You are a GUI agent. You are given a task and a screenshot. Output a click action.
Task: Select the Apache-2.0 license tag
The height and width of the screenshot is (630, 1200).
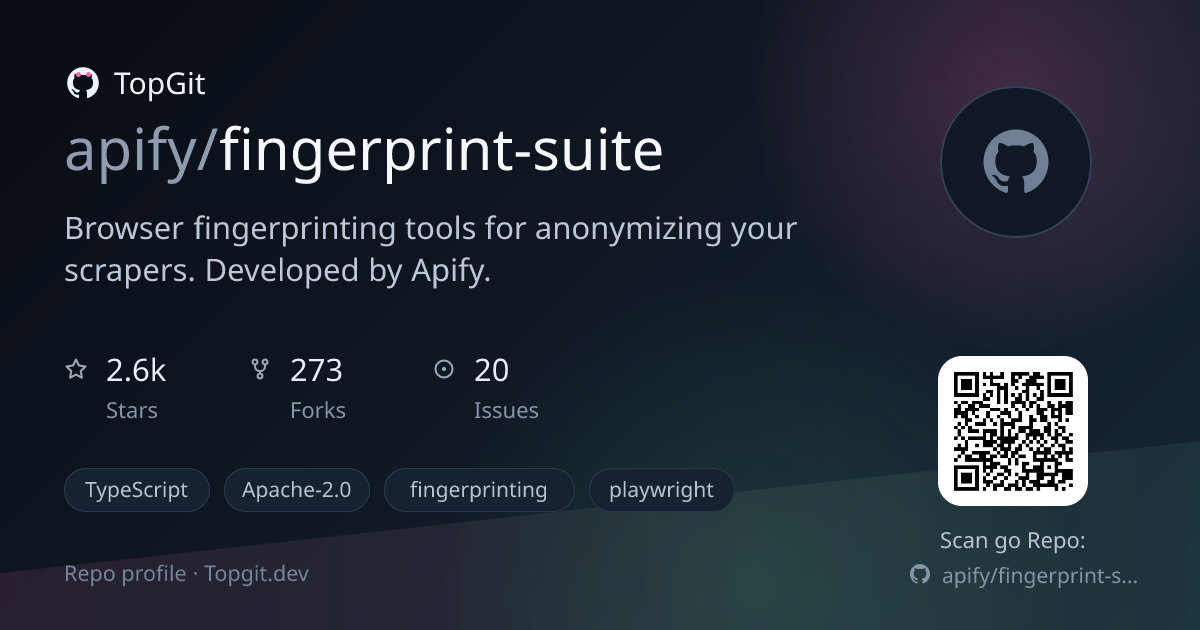[297, 490]
